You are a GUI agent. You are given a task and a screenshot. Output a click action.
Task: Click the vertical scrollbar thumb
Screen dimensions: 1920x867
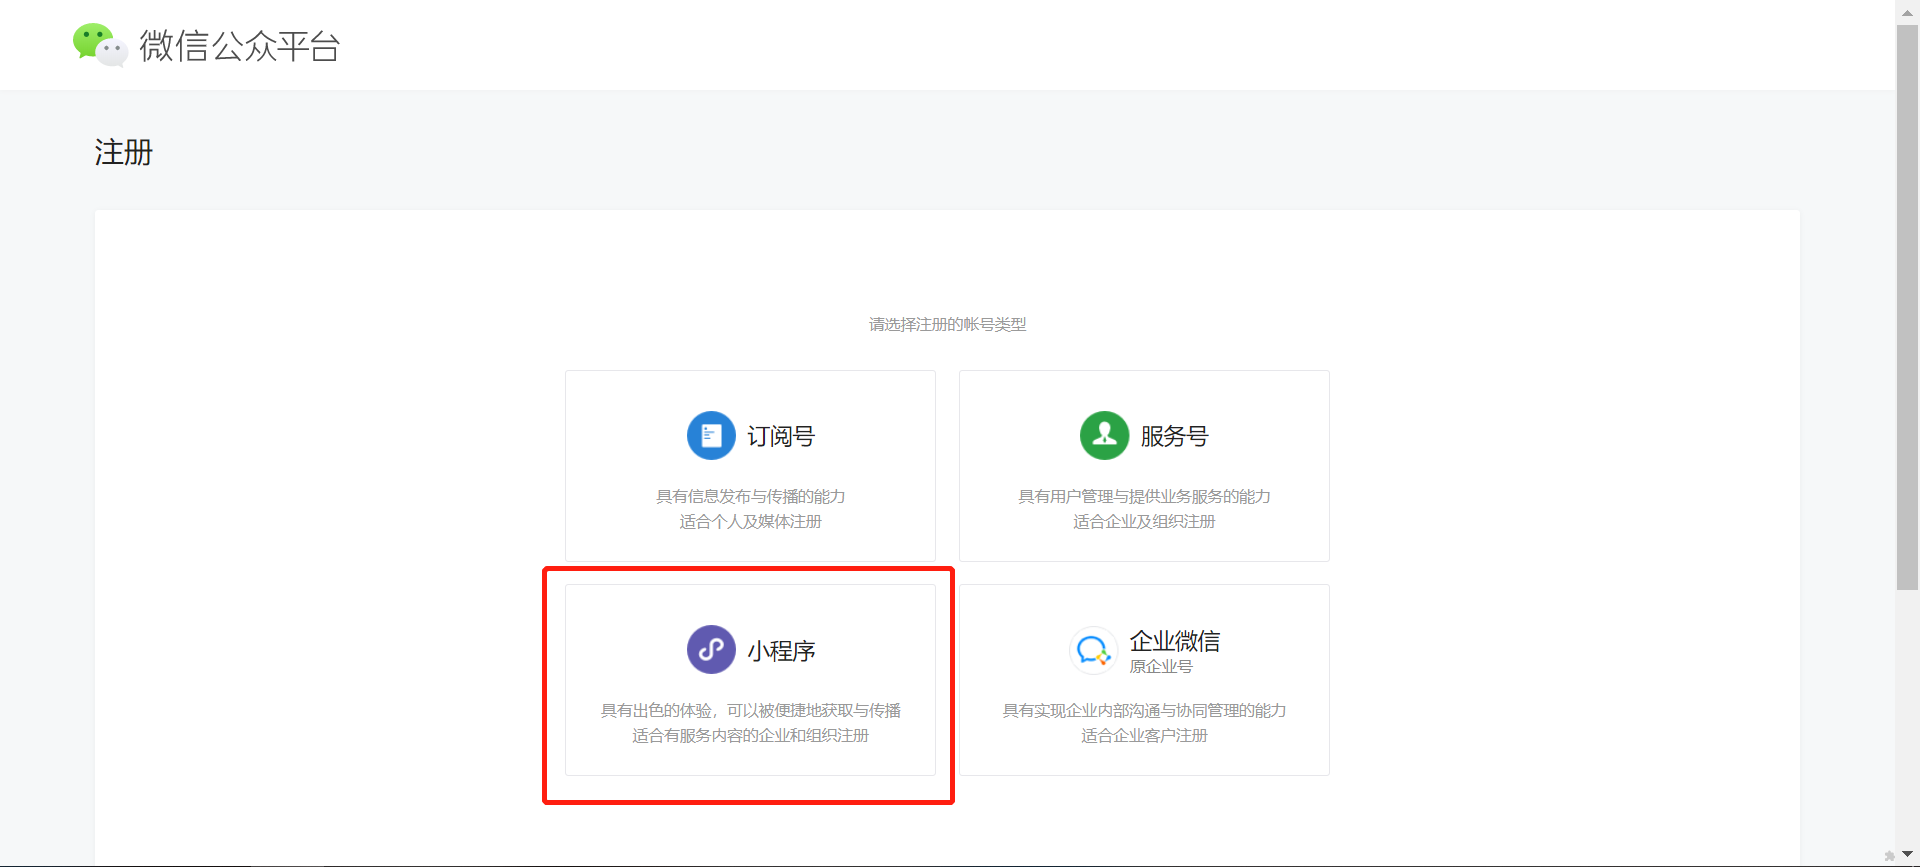tap(1907, 300)
